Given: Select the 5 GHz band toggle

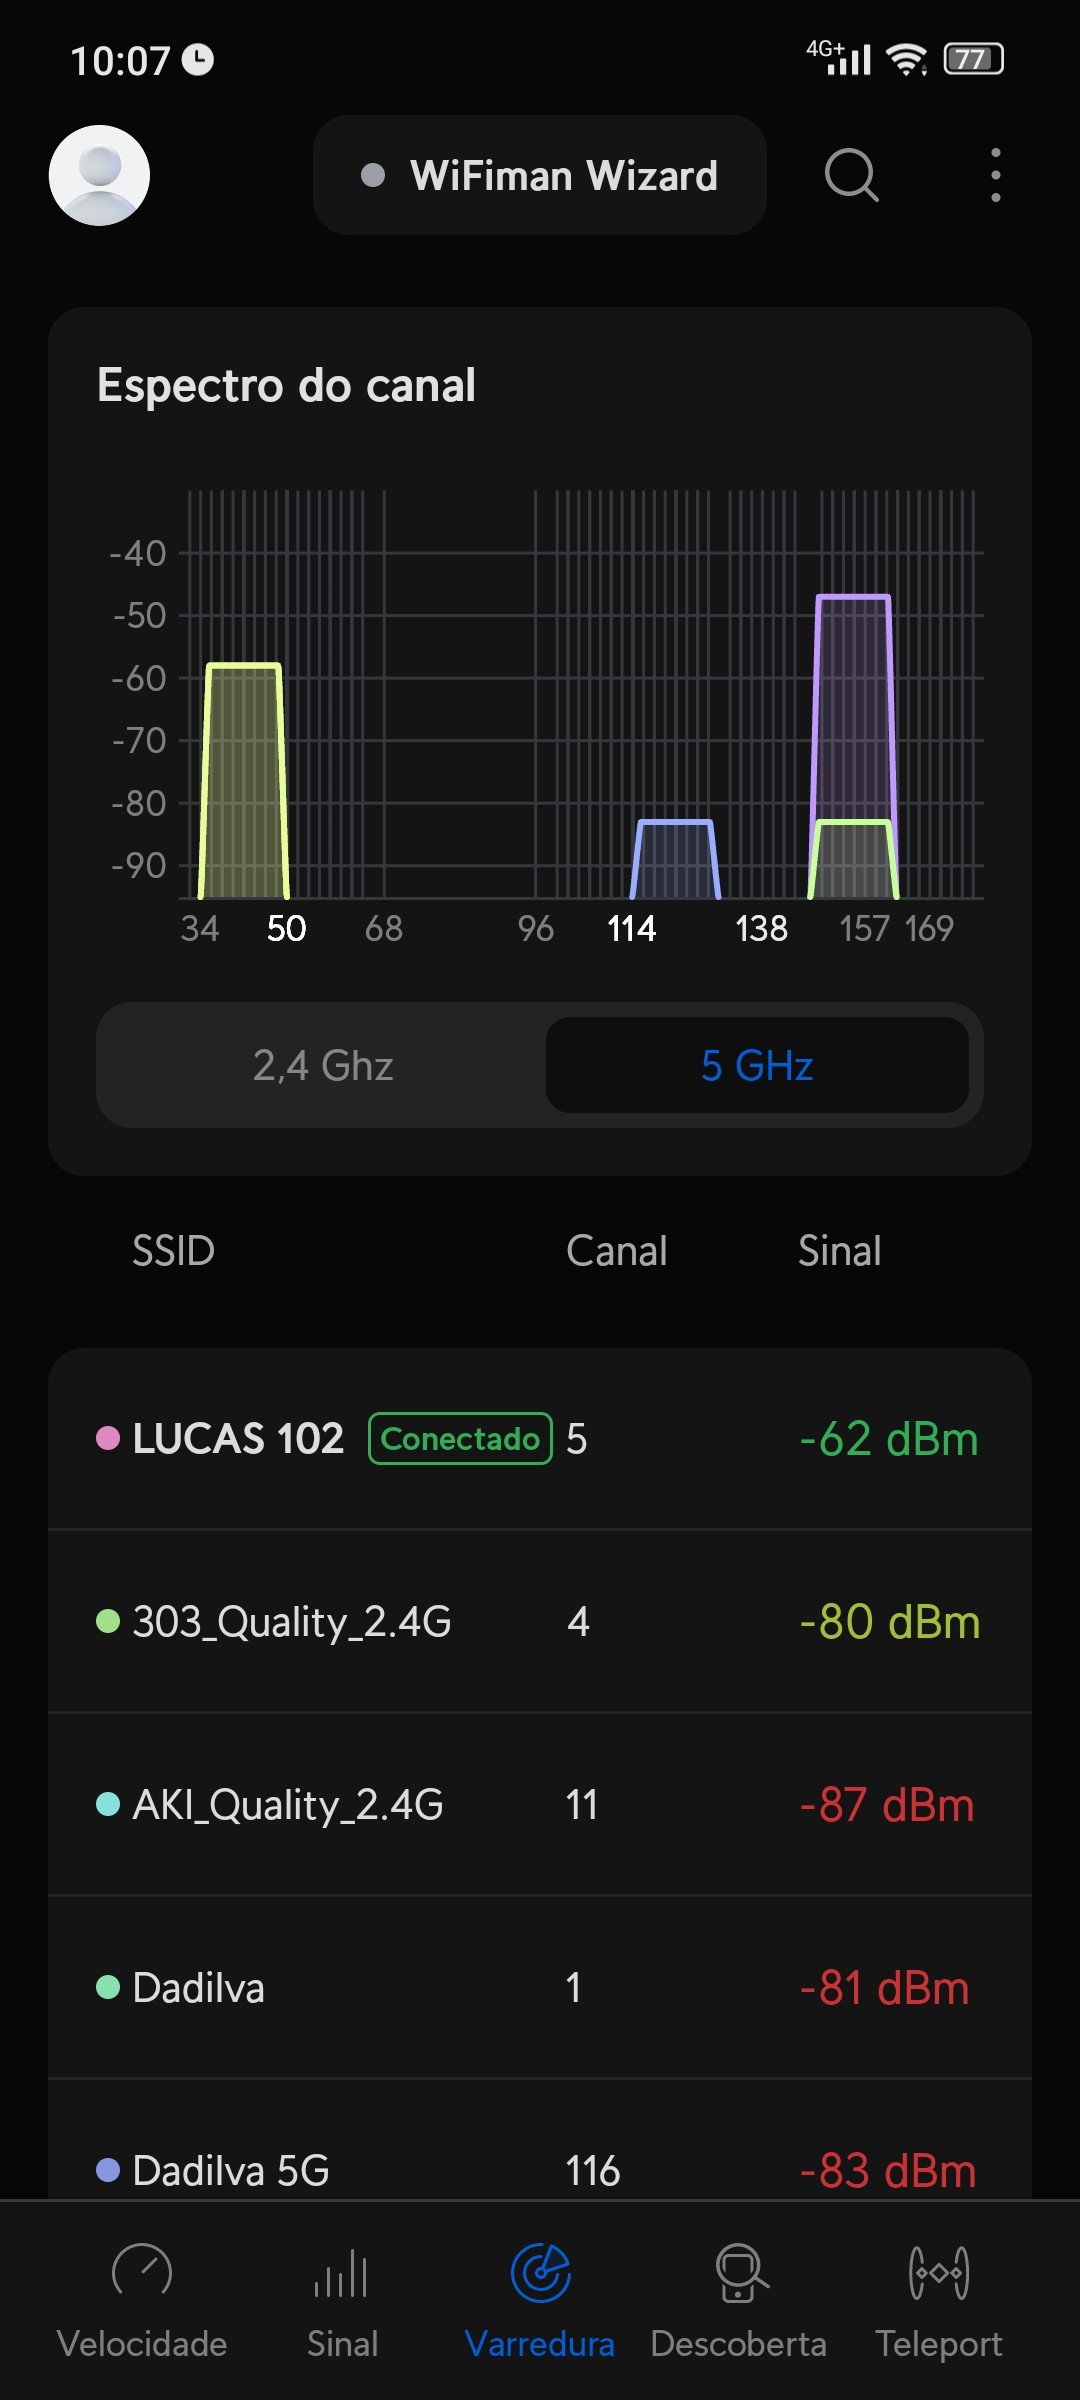Looking at the screenshot, I should click(x=757, y=1065).
